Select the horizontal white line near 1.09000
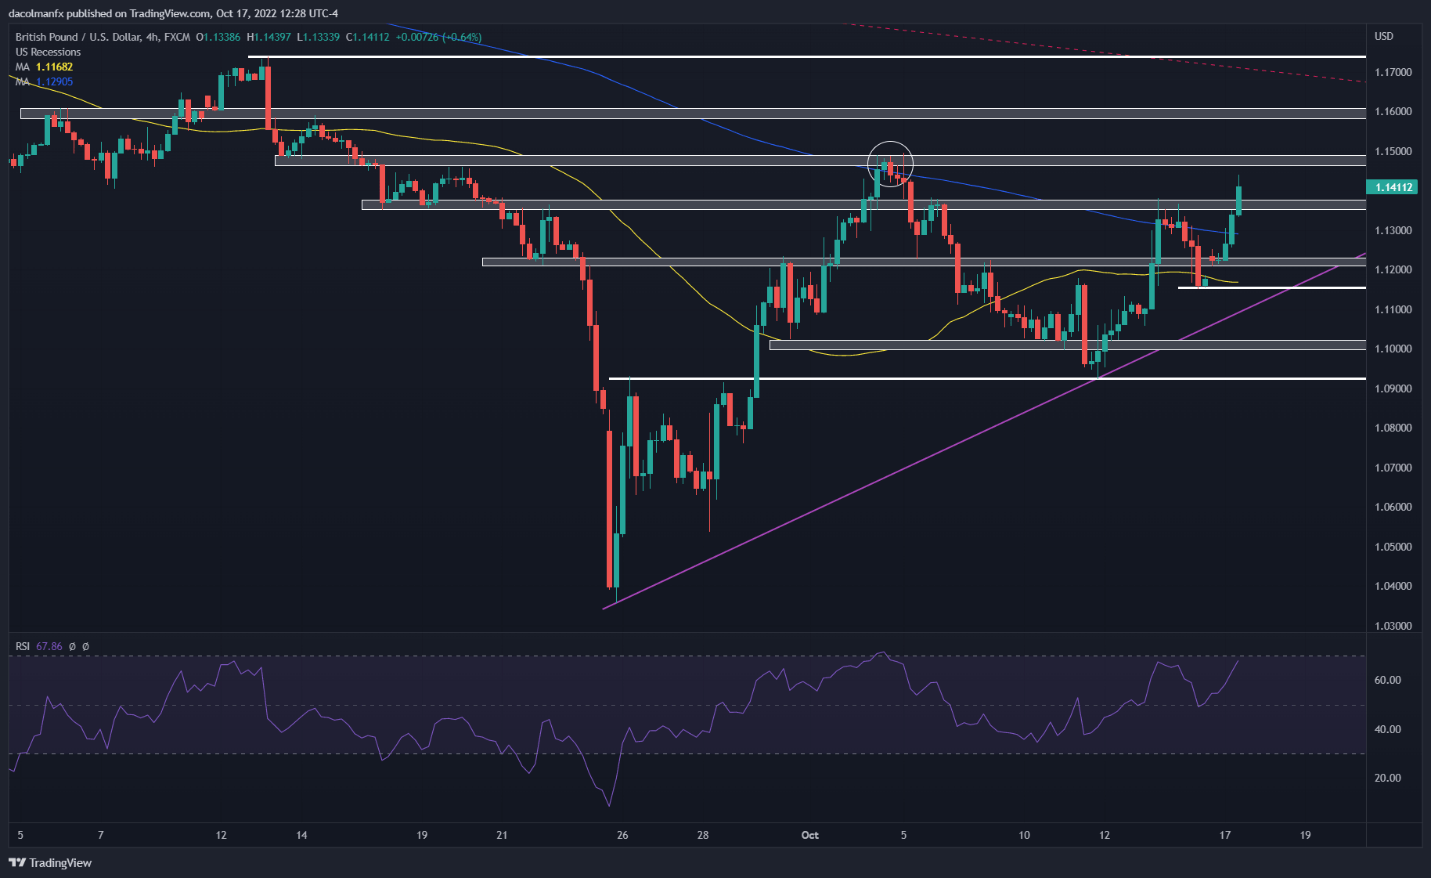1431x878 pixels. pos(1000,379)
